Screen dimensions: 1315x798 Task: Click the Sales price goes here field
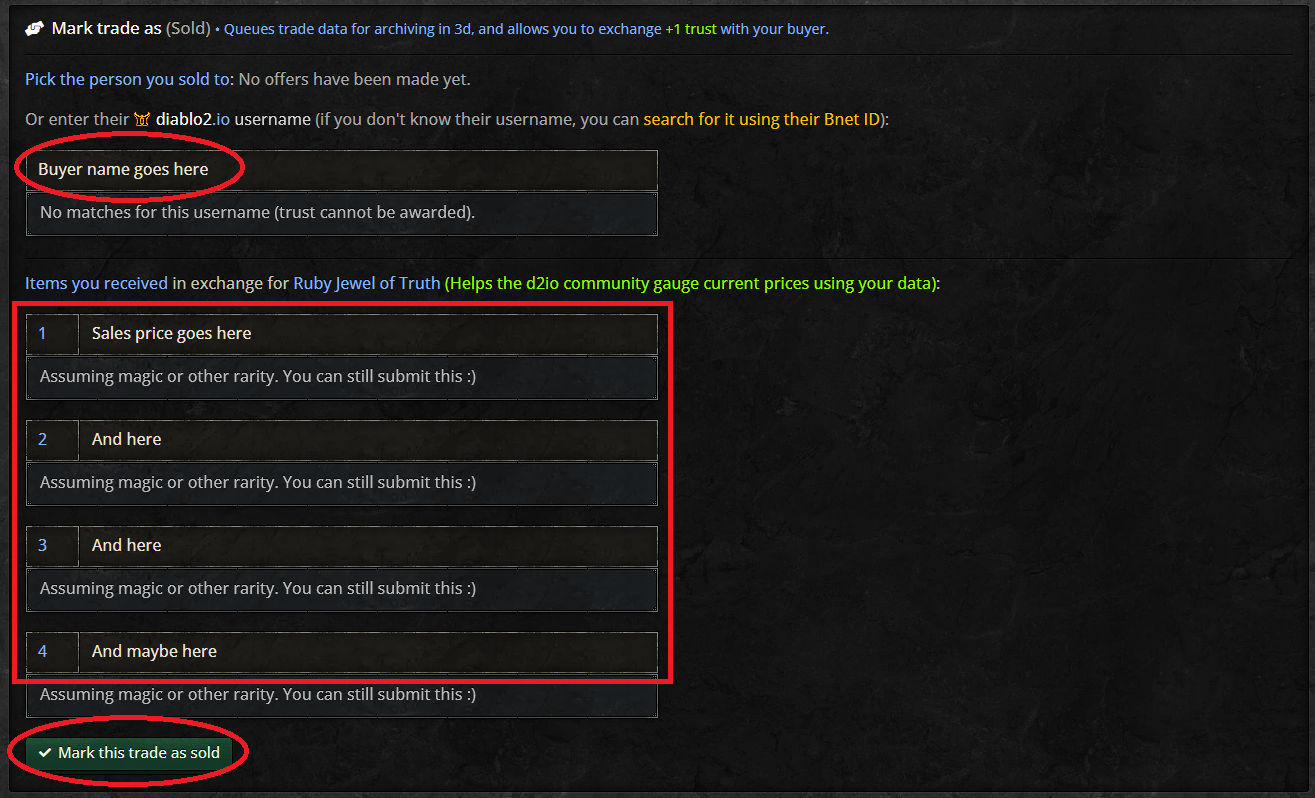(x=368, y=334)
